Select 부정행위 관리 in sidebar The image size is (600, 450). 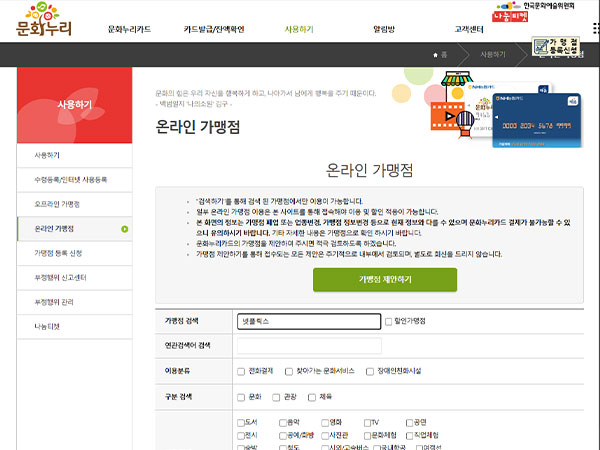point(75,302)
